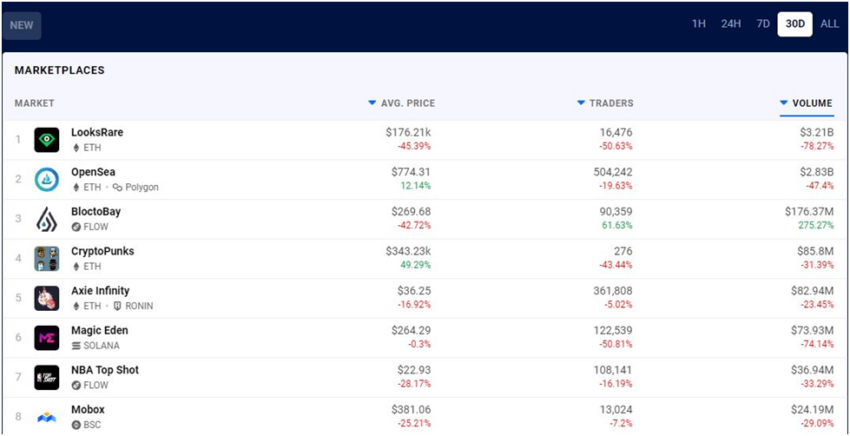Click OpenSea traders count 504,242
The width and height of the screenshot is (850, 436).
click(613, 172)
